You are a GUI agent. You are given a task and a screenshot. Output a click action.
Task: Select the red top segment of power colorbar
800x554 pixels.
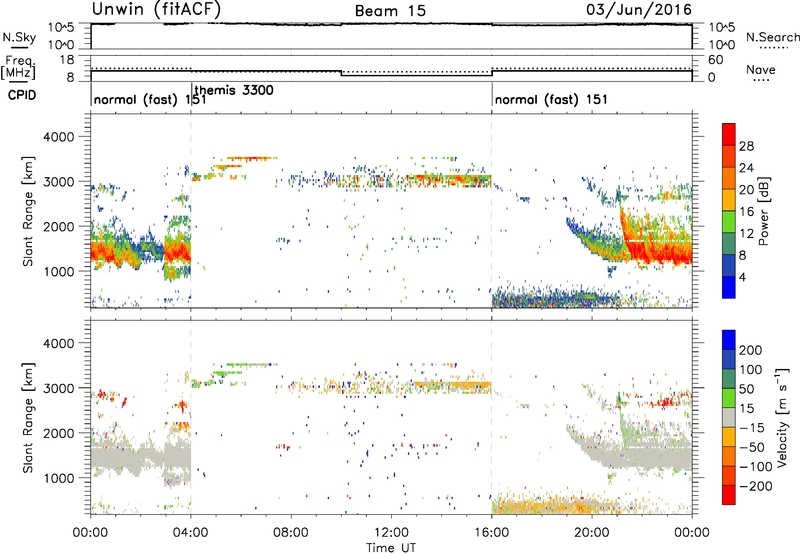[x=729, y=134]
